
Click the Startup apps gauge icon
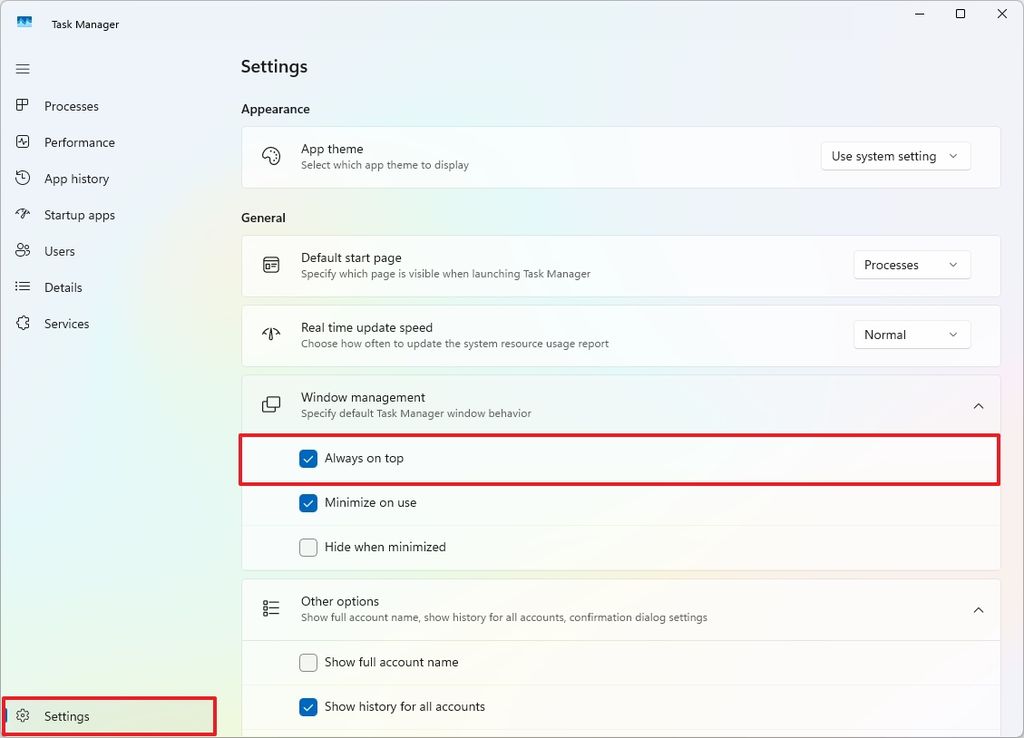(x=23, y=214)
